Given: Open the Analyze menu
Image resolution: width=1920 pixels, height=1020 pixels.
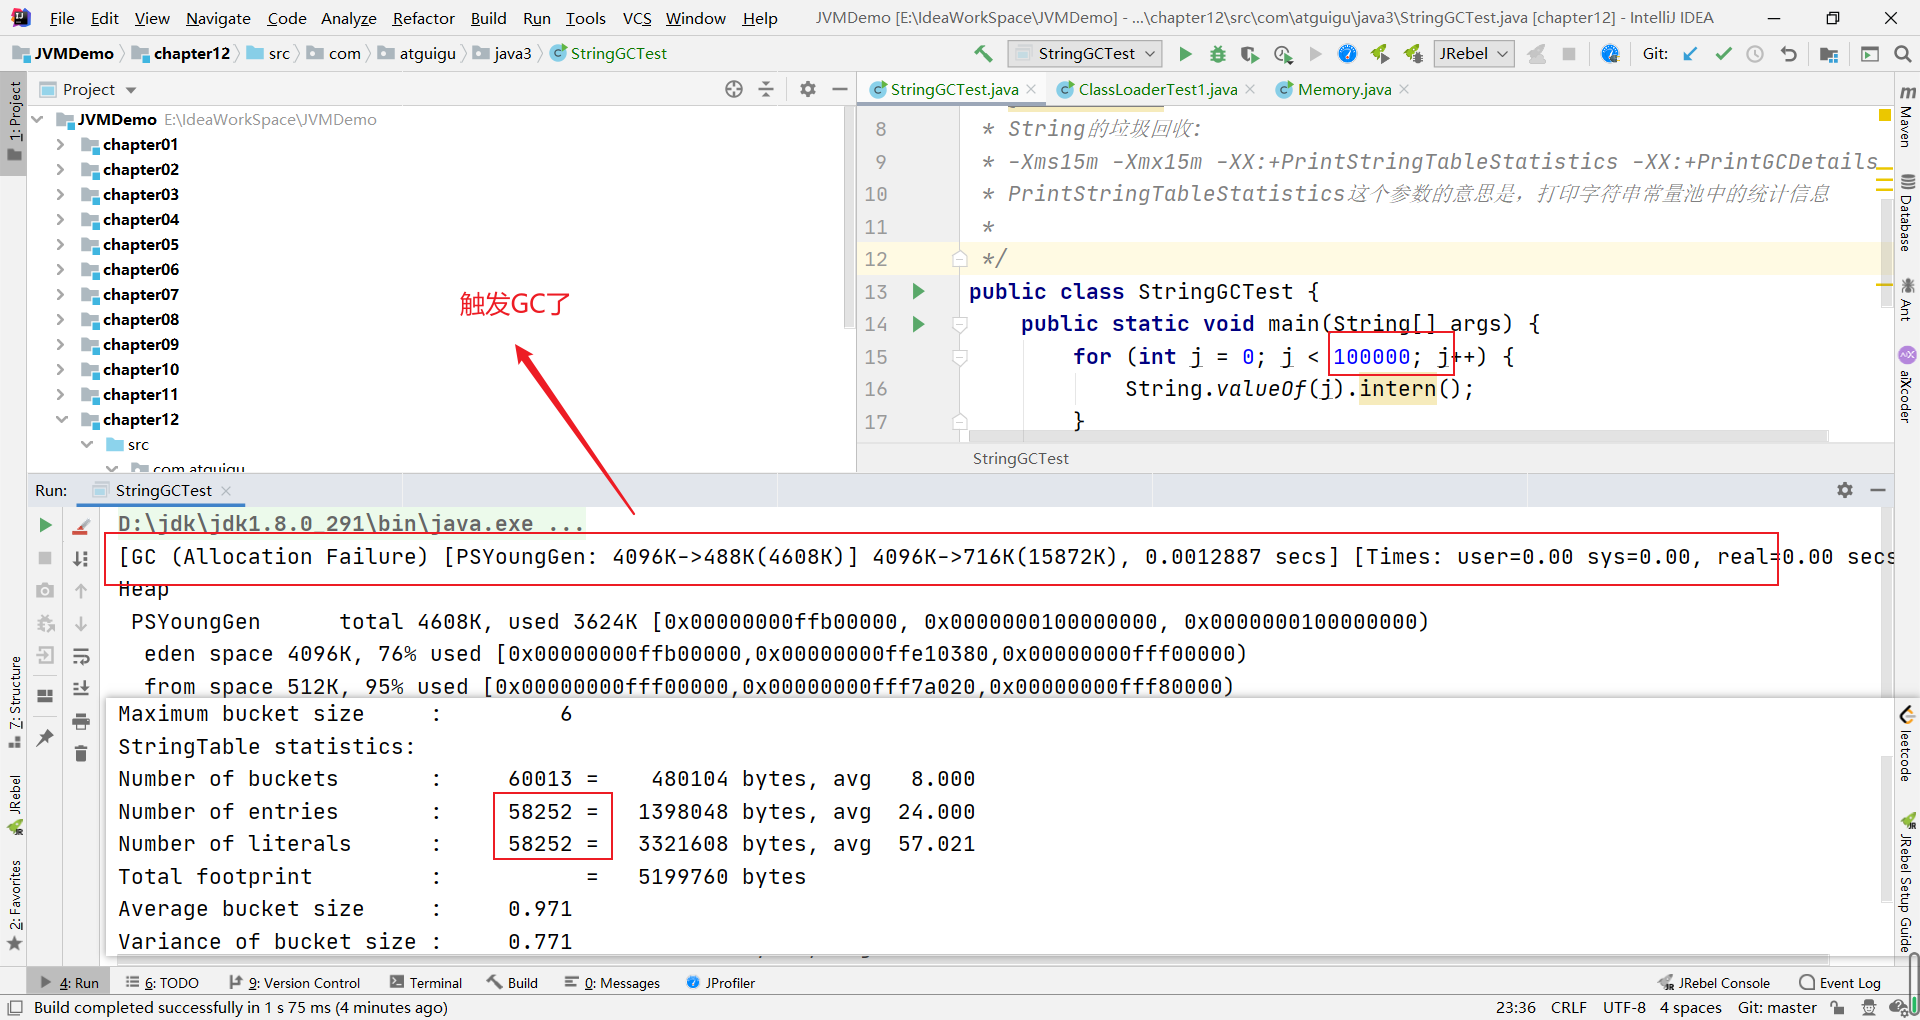Looking at the screenshot, I should coord(348,18).
